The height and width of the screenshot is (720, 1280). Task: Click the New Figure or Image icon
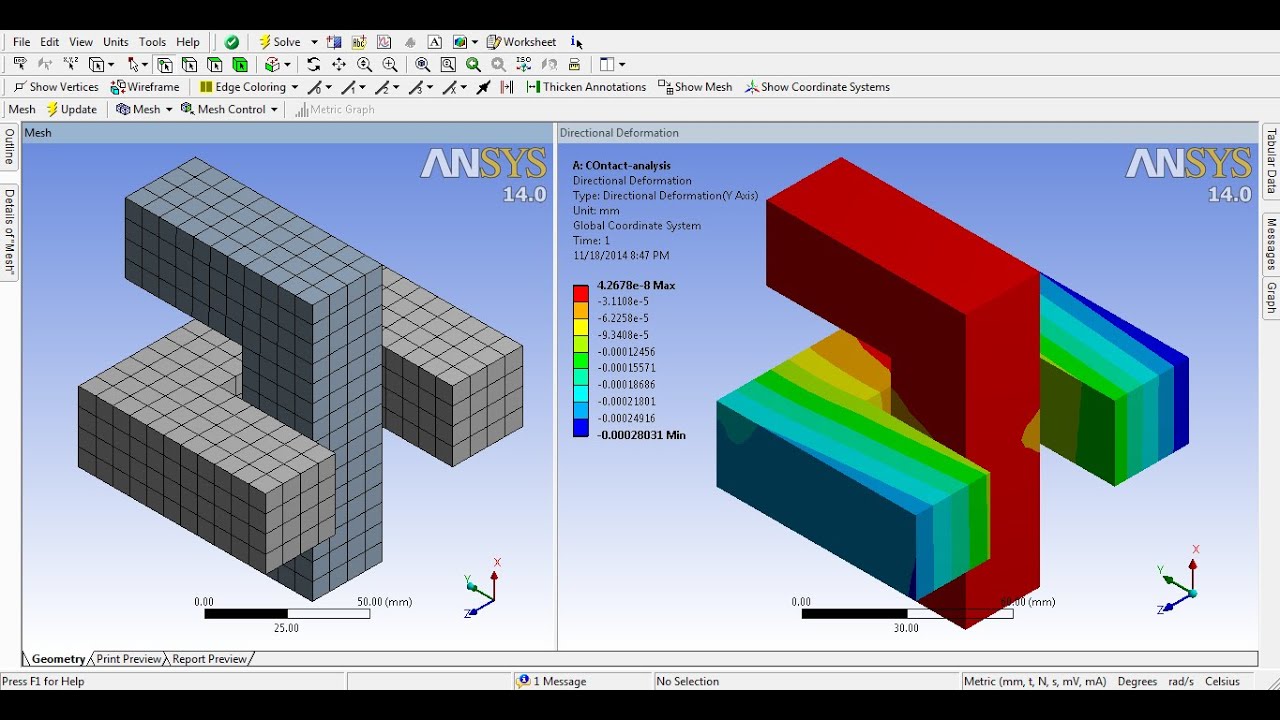tap(460, 42)
